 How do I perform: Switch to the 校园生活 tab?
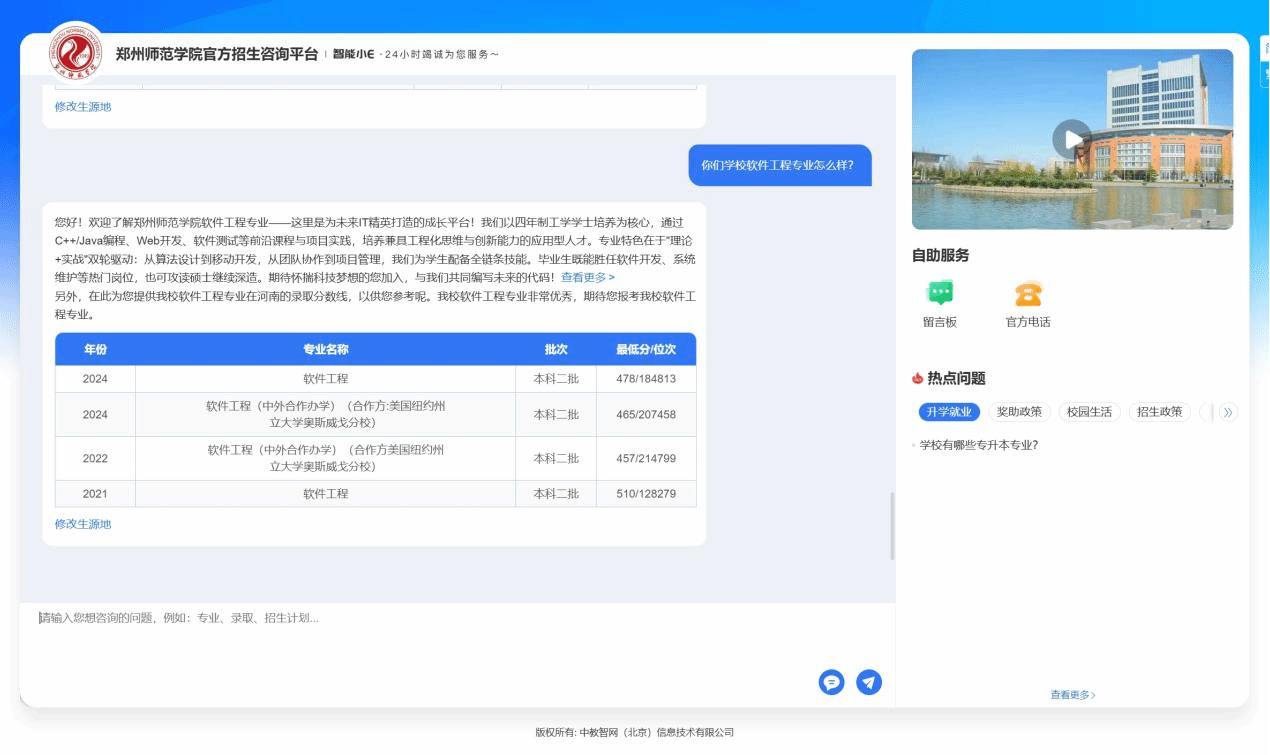pyautogui.click(x=1089, y=412)
